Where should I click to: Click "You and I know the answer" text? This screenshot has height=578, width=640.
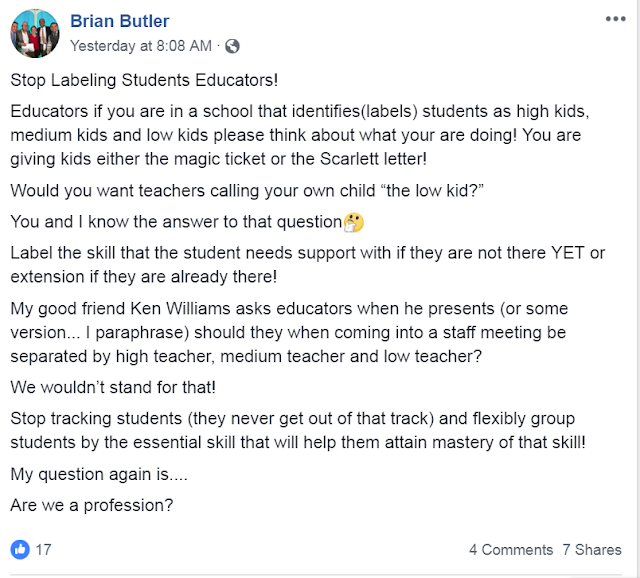(175, 221)
